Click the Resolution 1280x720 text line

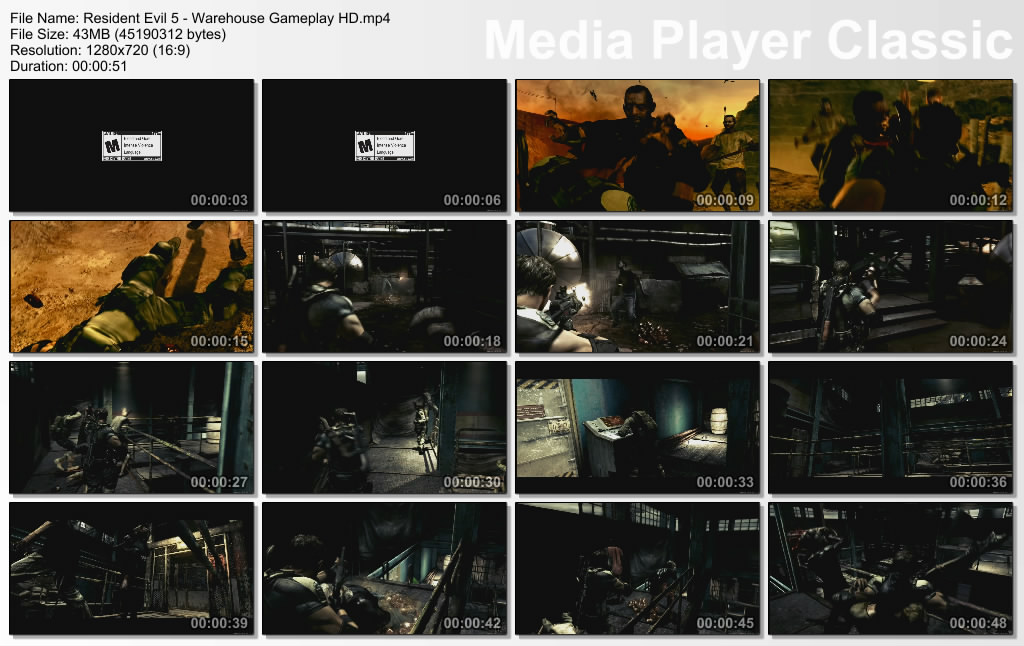pyautogui.click(x=100, y=50)
